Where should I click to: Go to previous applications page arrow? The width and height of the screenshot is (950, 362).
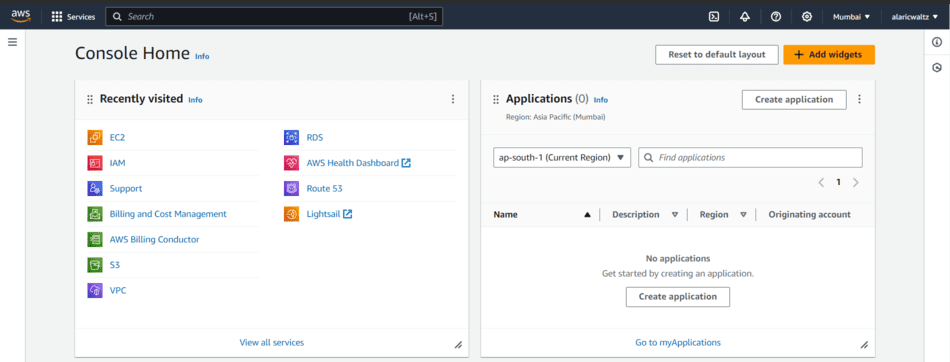[821, 183]
